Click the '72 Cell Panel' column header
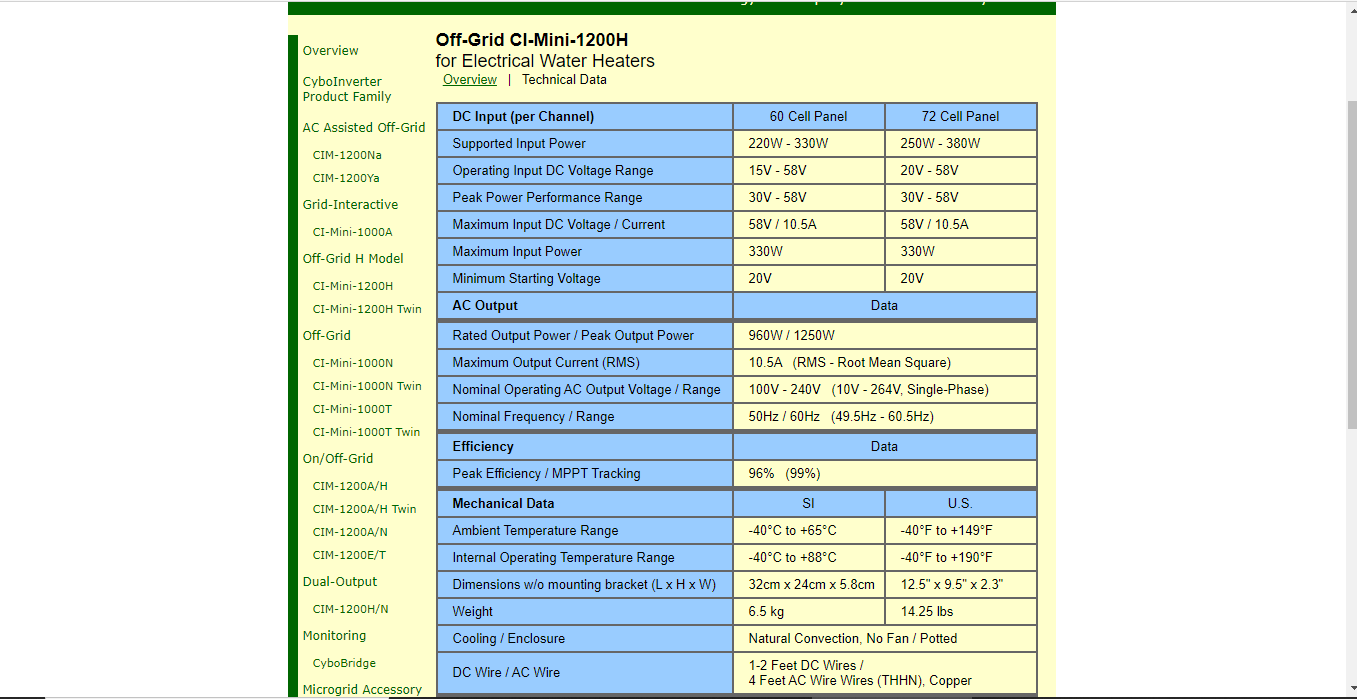This screenshot has height=699, width=1357. (x=961, y=116)
